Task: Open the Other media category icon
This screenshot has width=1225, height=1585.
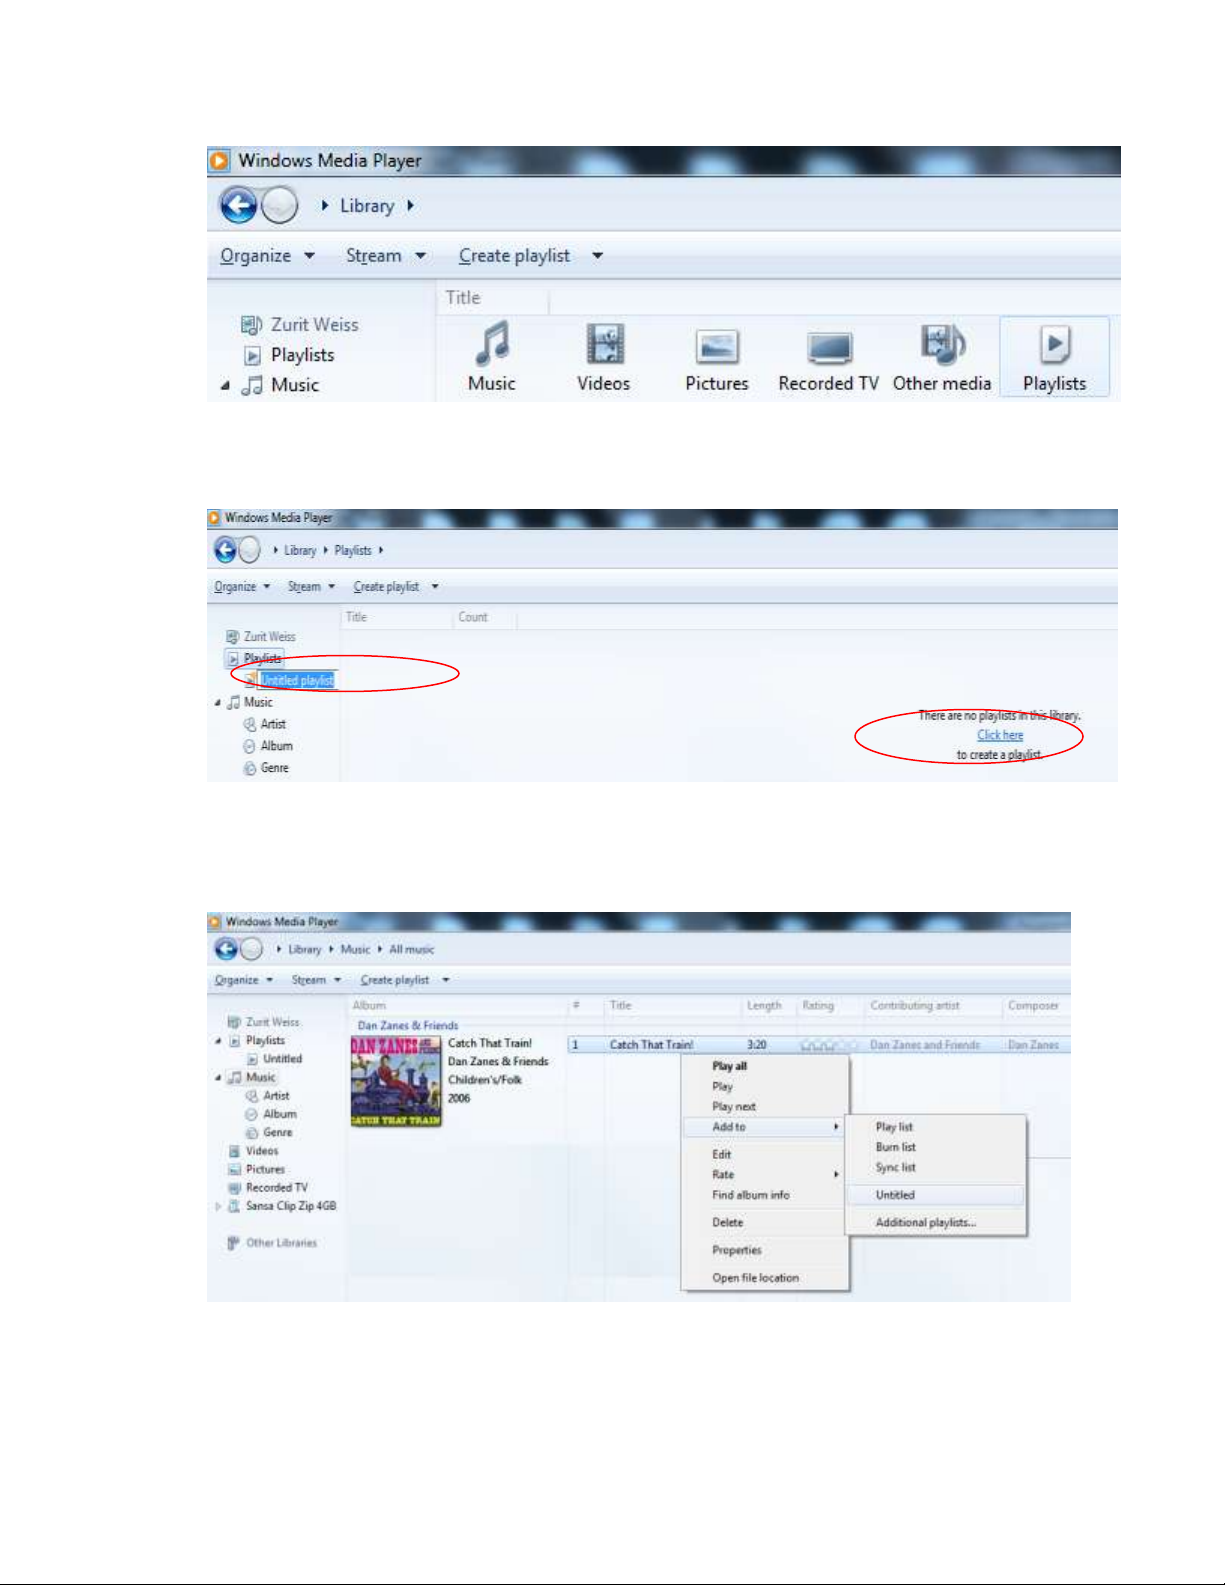Action: coord(942,356)
